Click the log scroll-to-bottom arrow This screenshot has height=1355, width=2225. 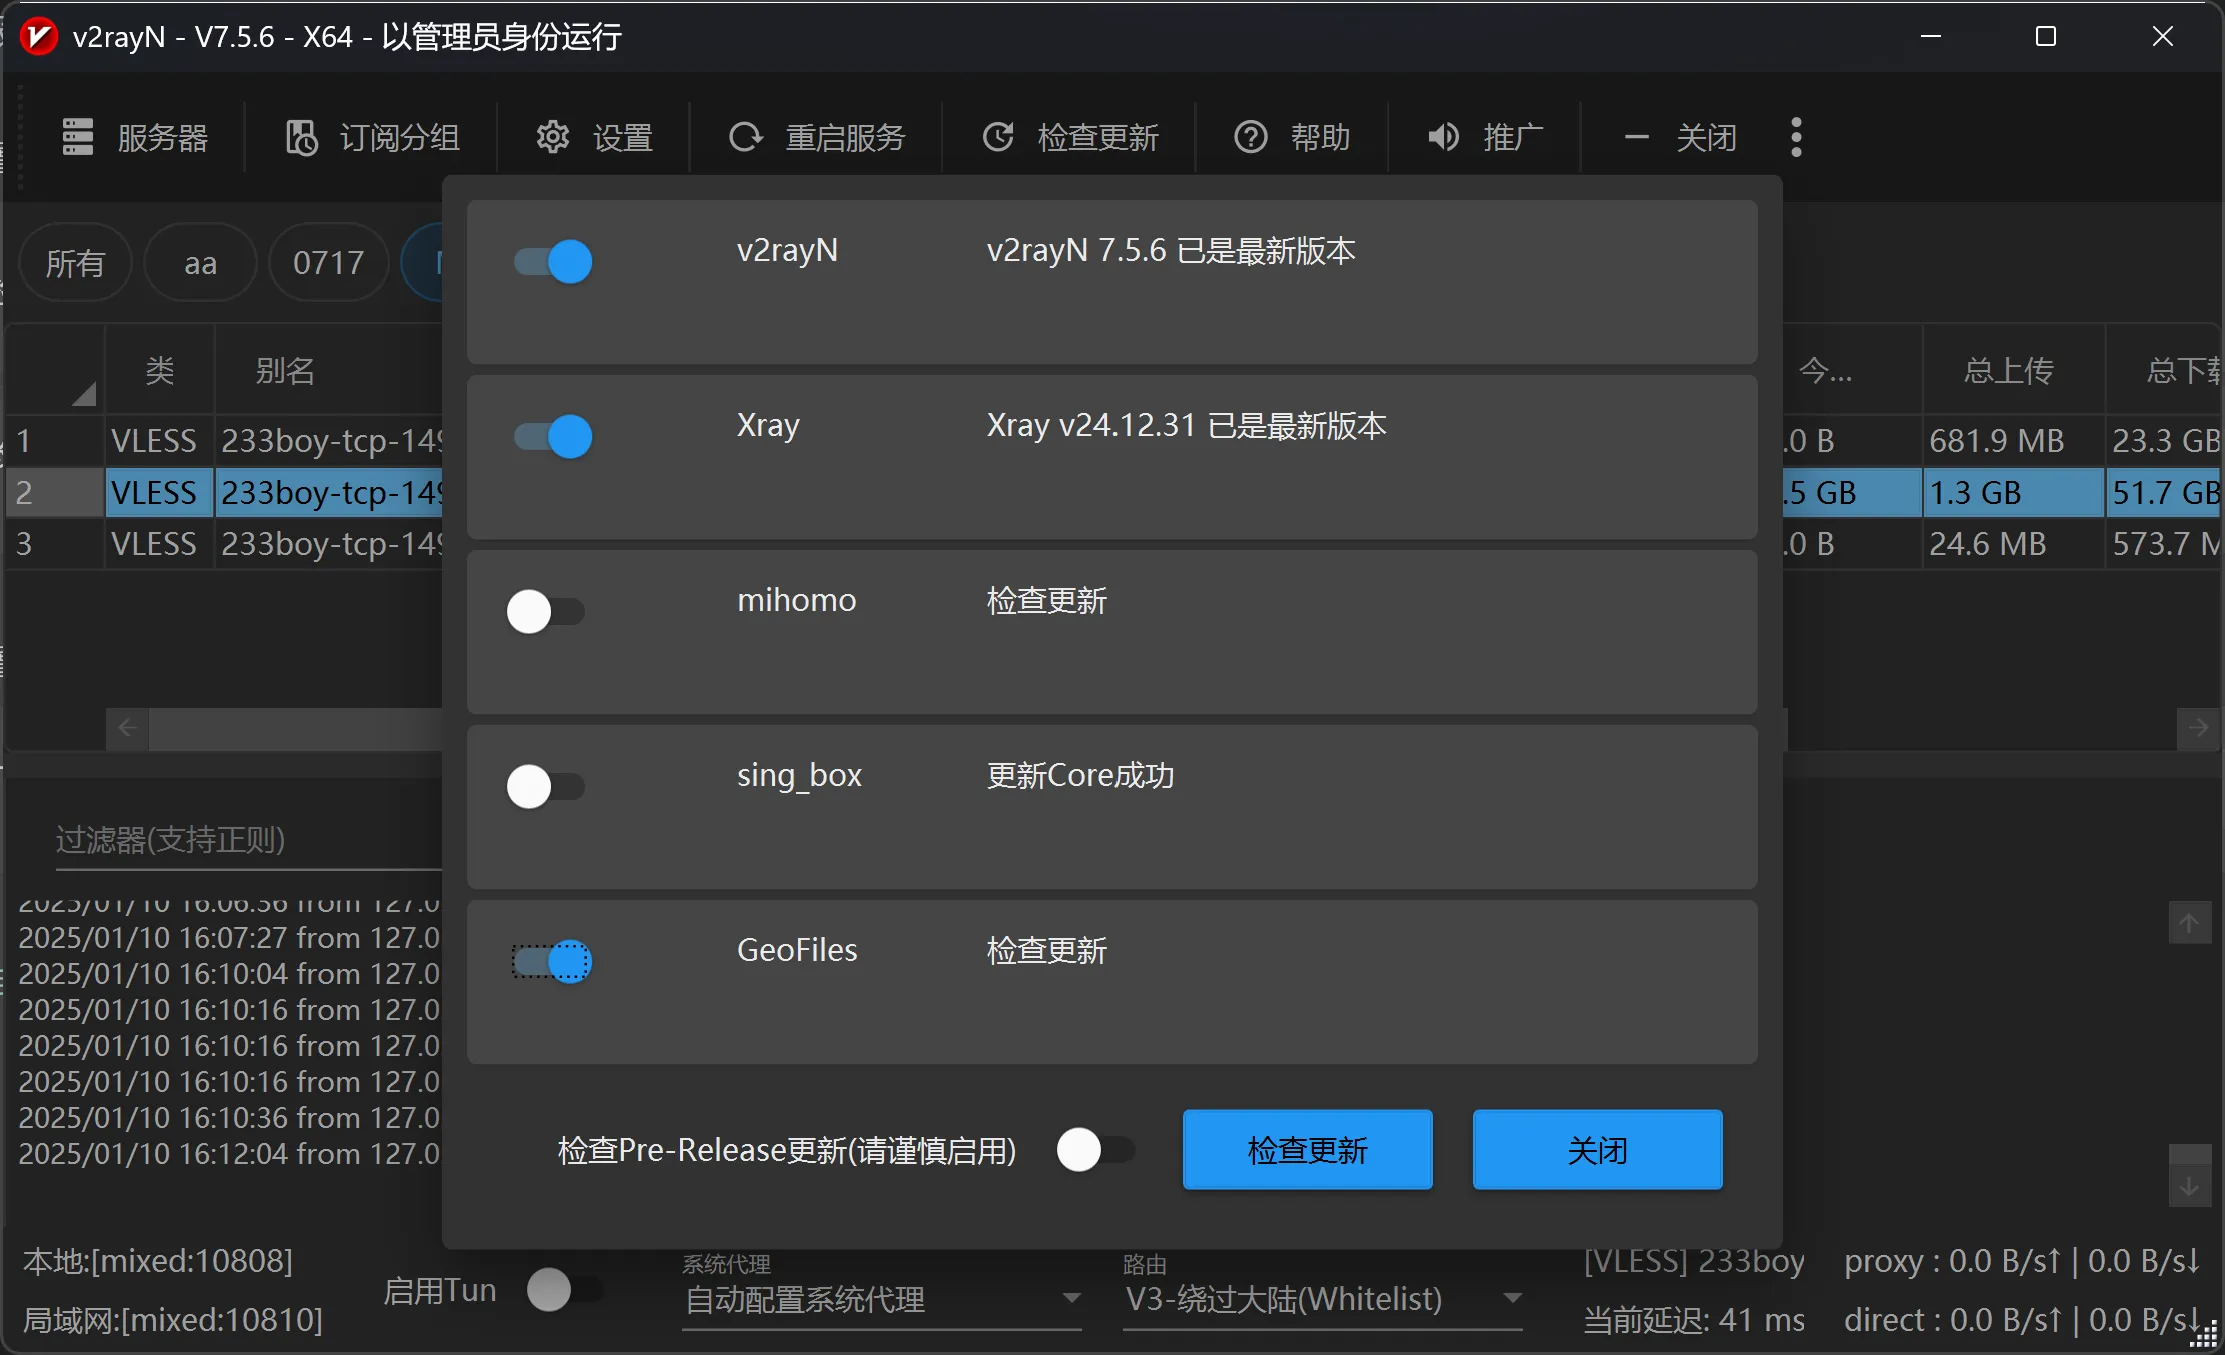point(2190,1186)
